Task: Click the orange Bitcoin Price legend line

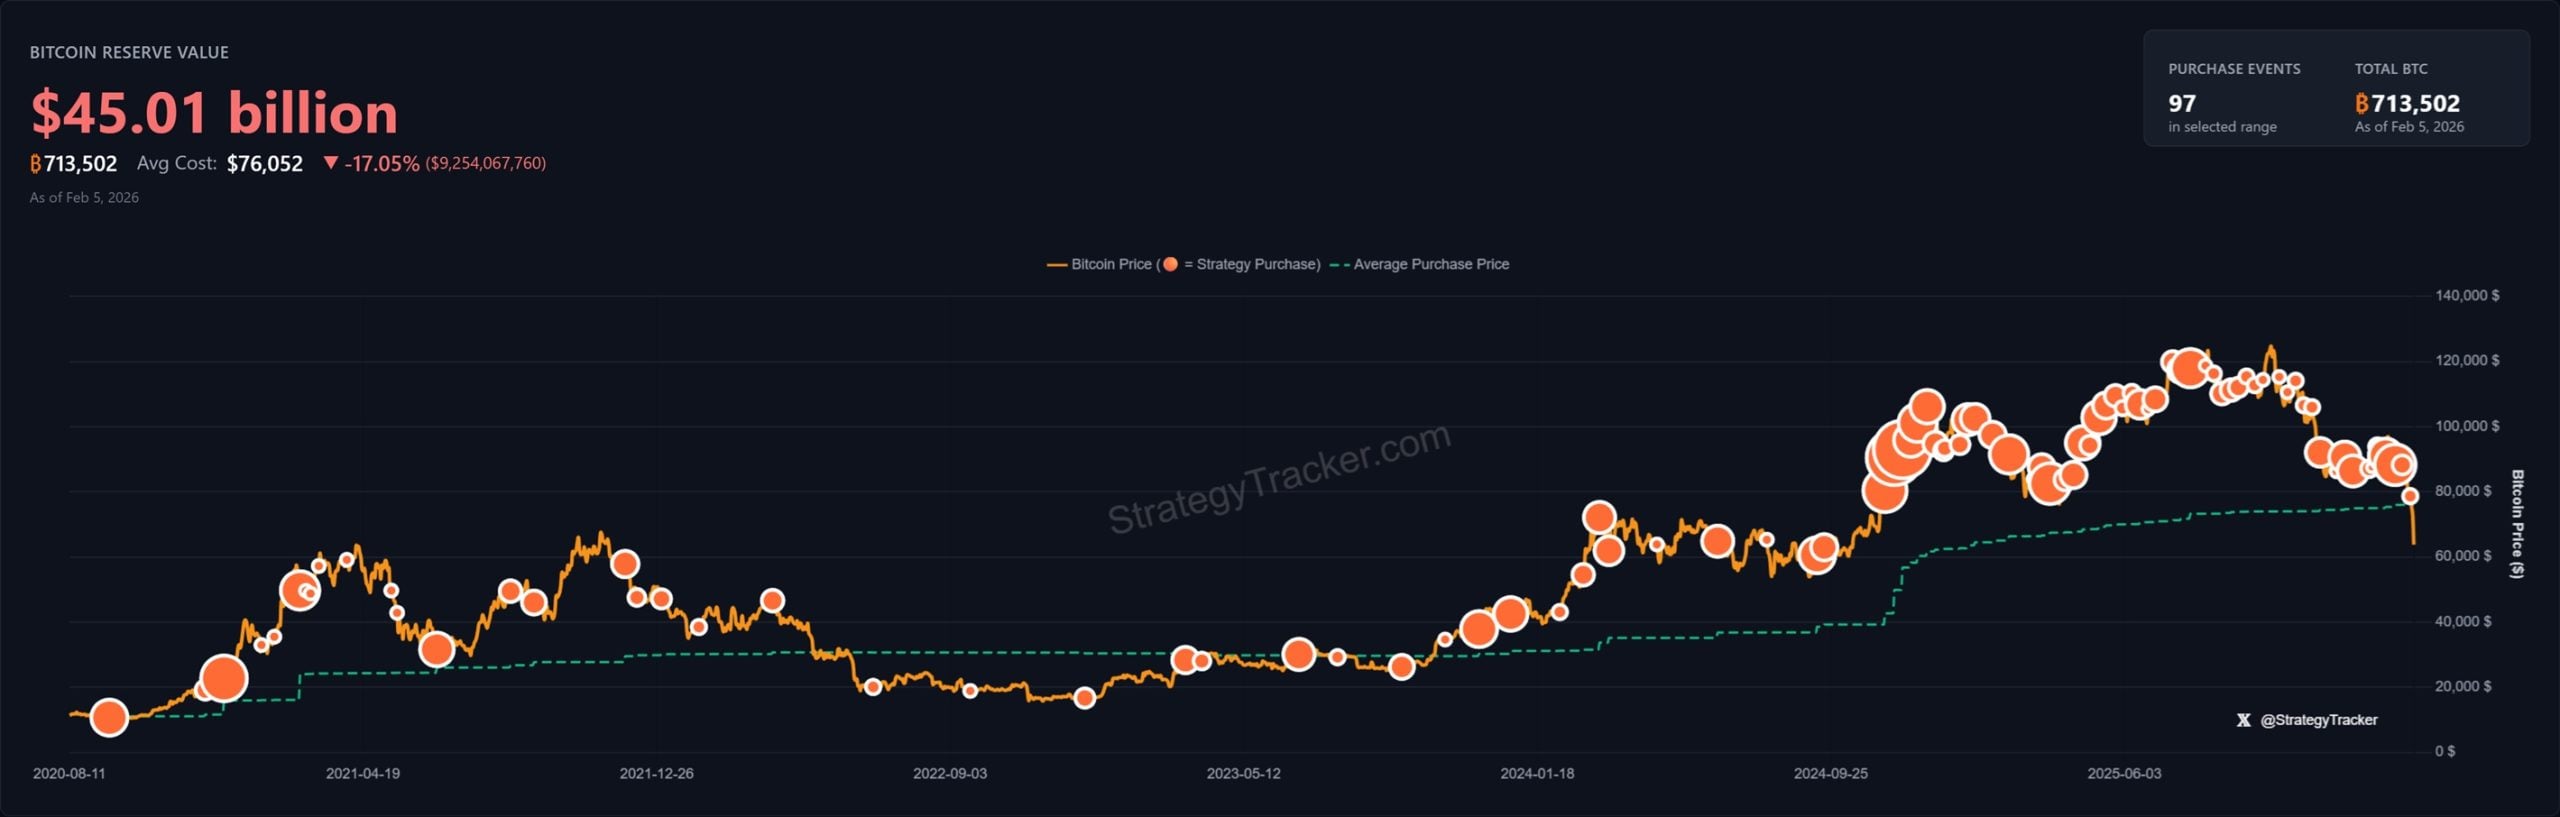Action: pyautogui.click(x=1056, y=265)
